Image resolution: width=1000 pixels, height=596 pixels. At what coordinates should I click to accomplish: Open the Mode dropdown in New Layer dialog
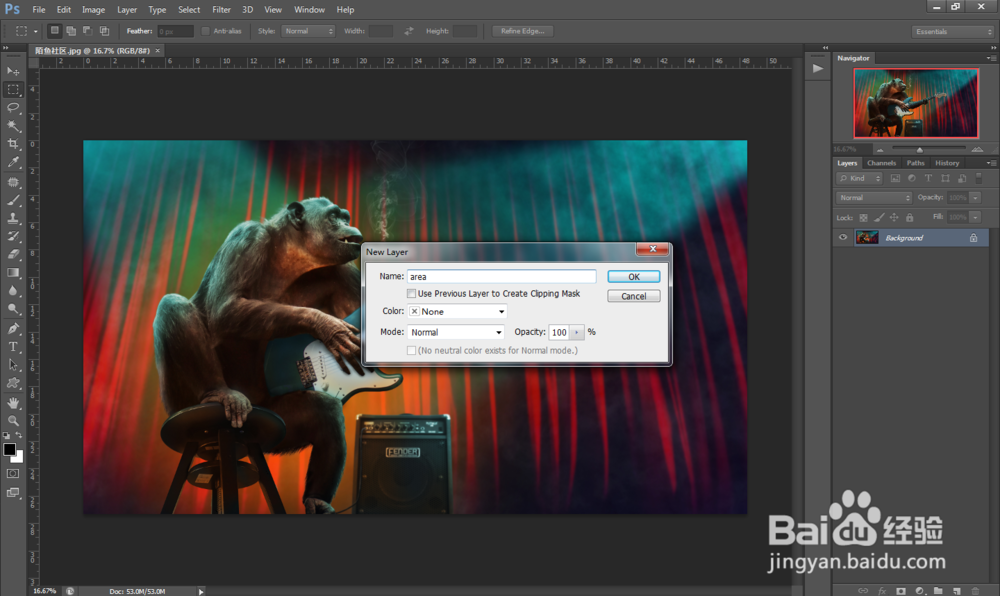[456, 332]
